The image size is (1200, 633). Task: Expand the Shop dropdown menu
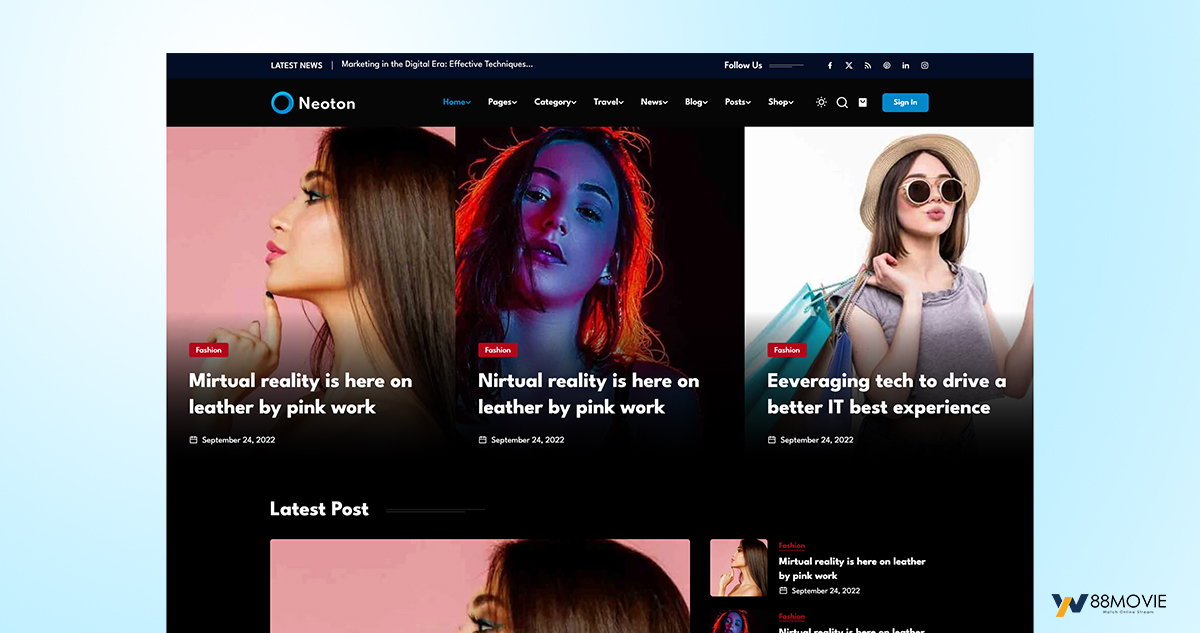[x=780, y=102]
